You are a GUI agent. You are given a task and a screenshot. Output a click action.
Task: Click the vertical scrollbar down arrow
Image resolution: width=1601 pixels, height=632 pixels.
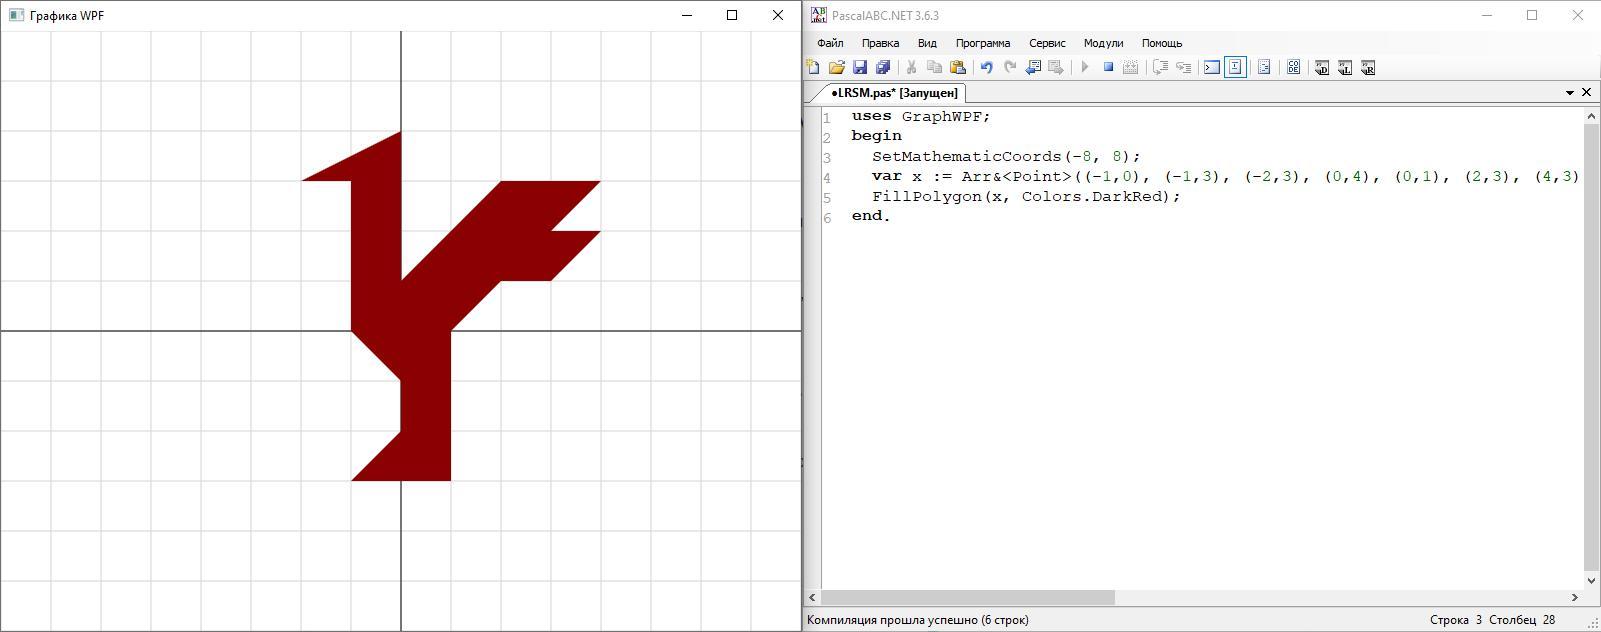click(1591, 580)
